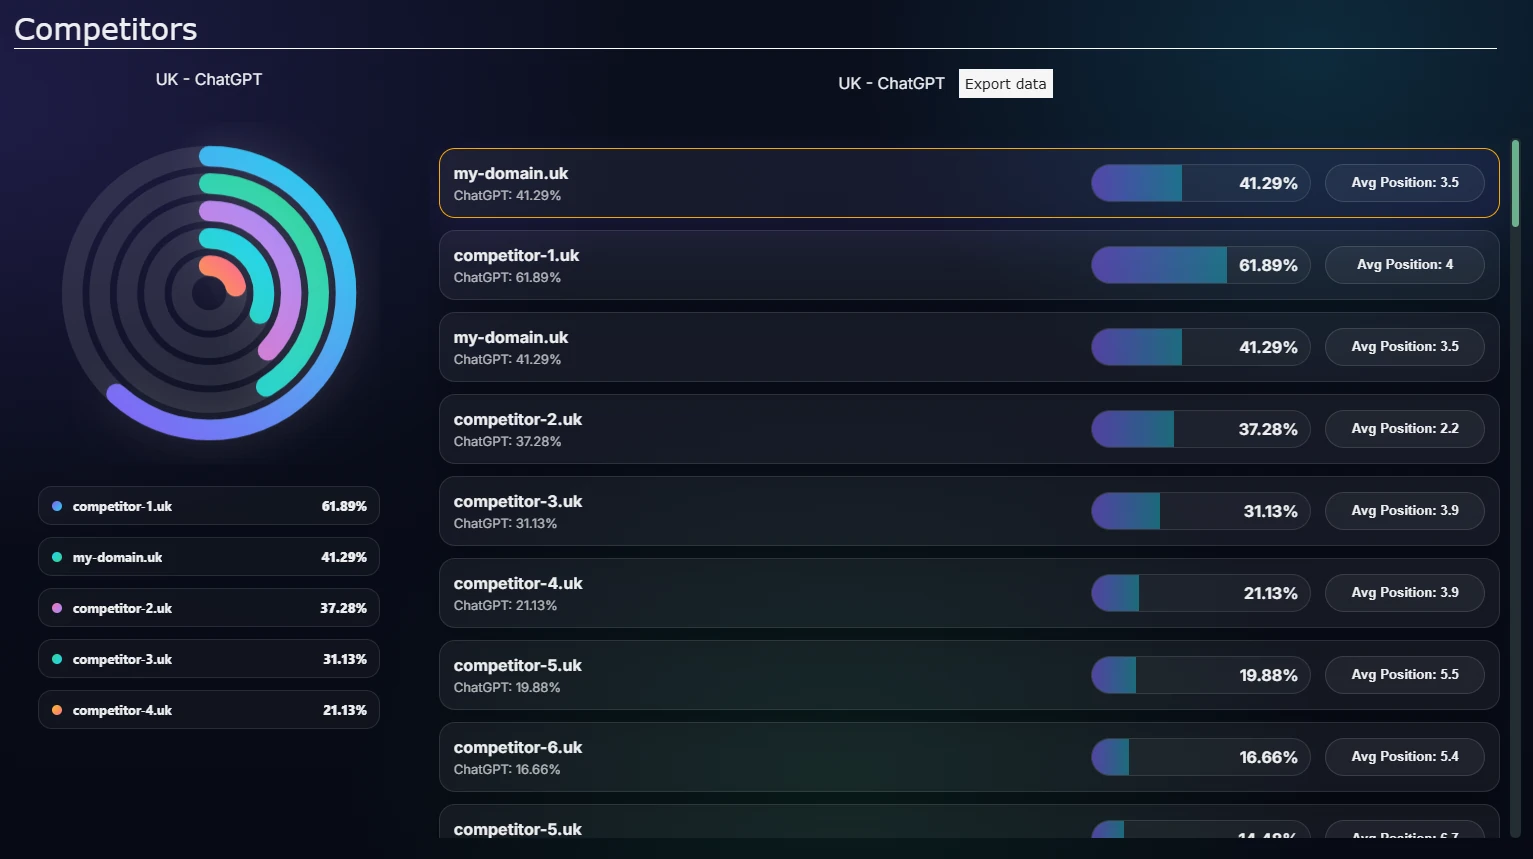Click the competitor-6.uk row name
Image resolution: width=1533 pixels, height=859 pixels.
517,748
